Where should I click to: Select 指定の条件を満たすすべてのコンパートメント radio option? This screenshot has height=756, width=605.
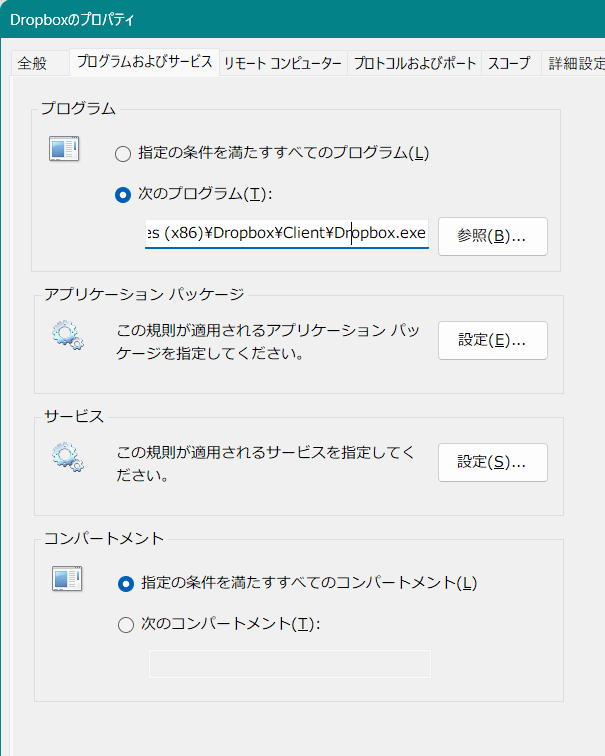(126, 583)
